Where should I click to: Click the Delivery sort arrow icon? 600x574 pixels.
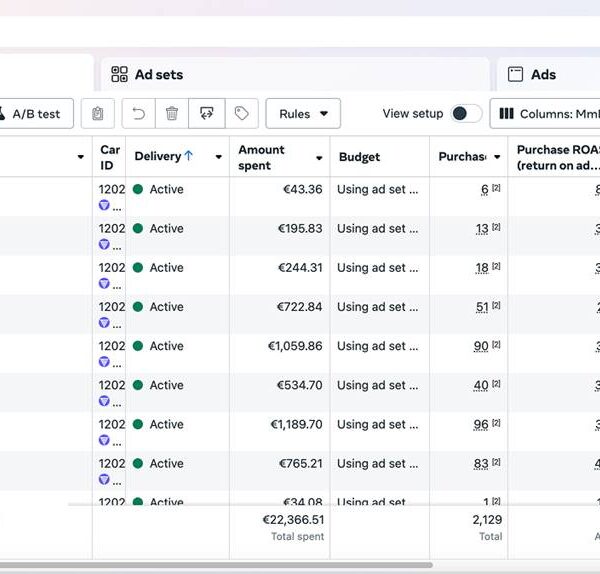coord(188,156)
